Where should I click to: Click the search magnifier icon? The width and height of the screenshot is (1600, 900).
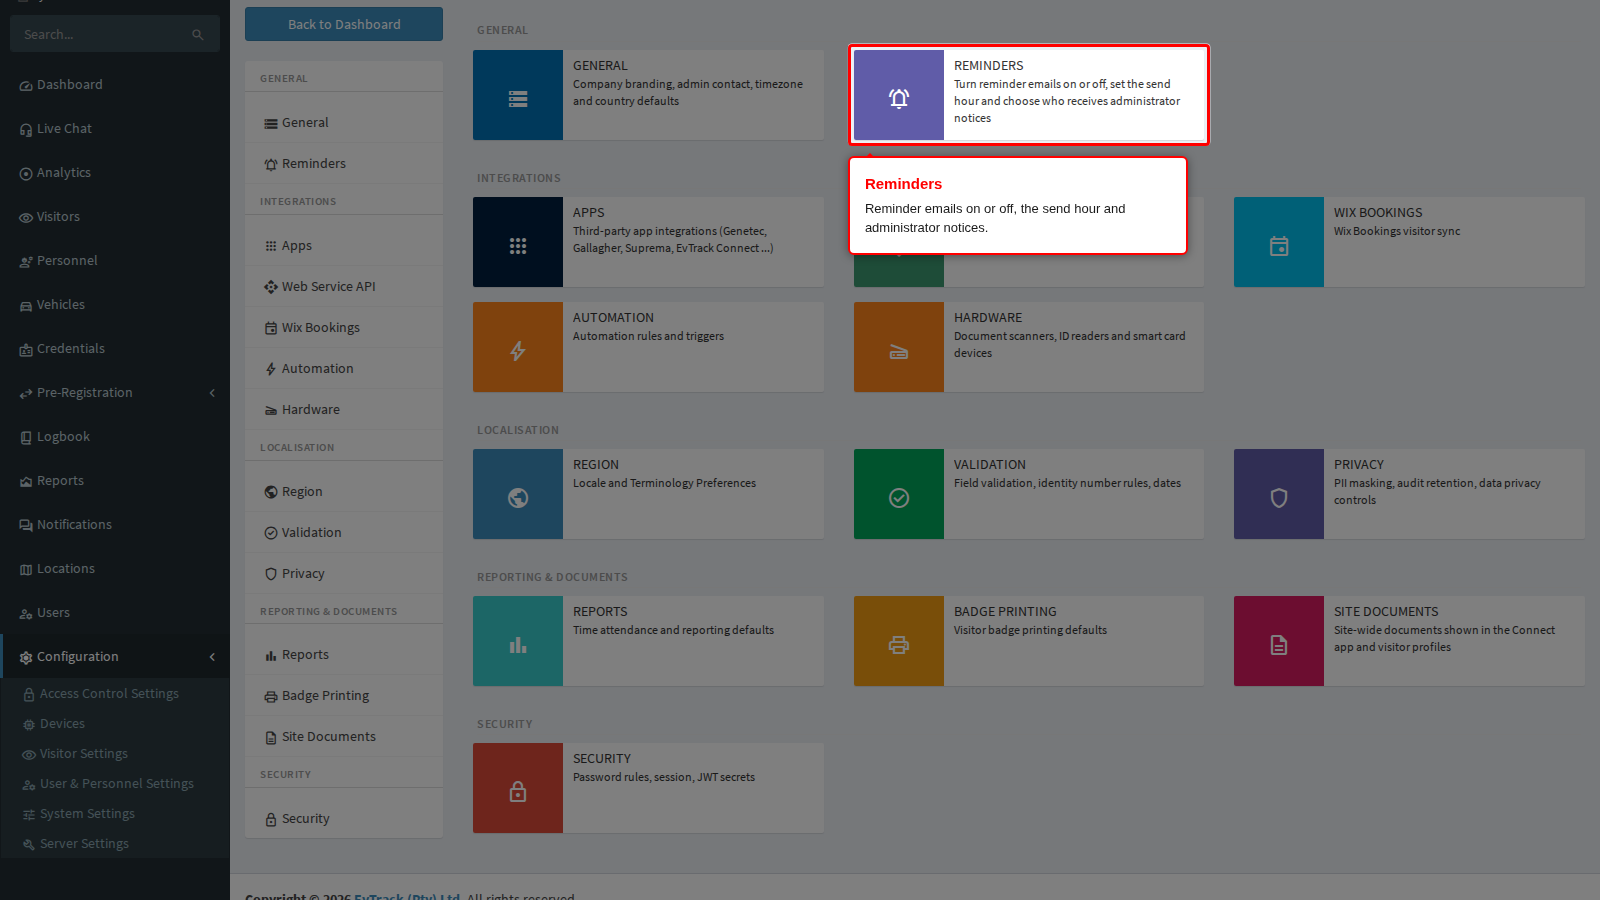pyautogui.click(x=197, y=35)
